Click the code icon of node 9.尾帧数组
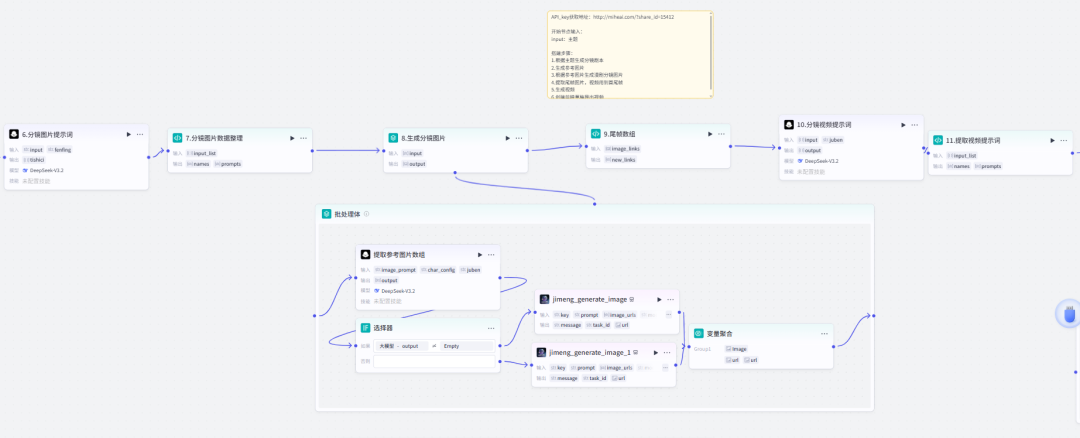 [596, 134]
